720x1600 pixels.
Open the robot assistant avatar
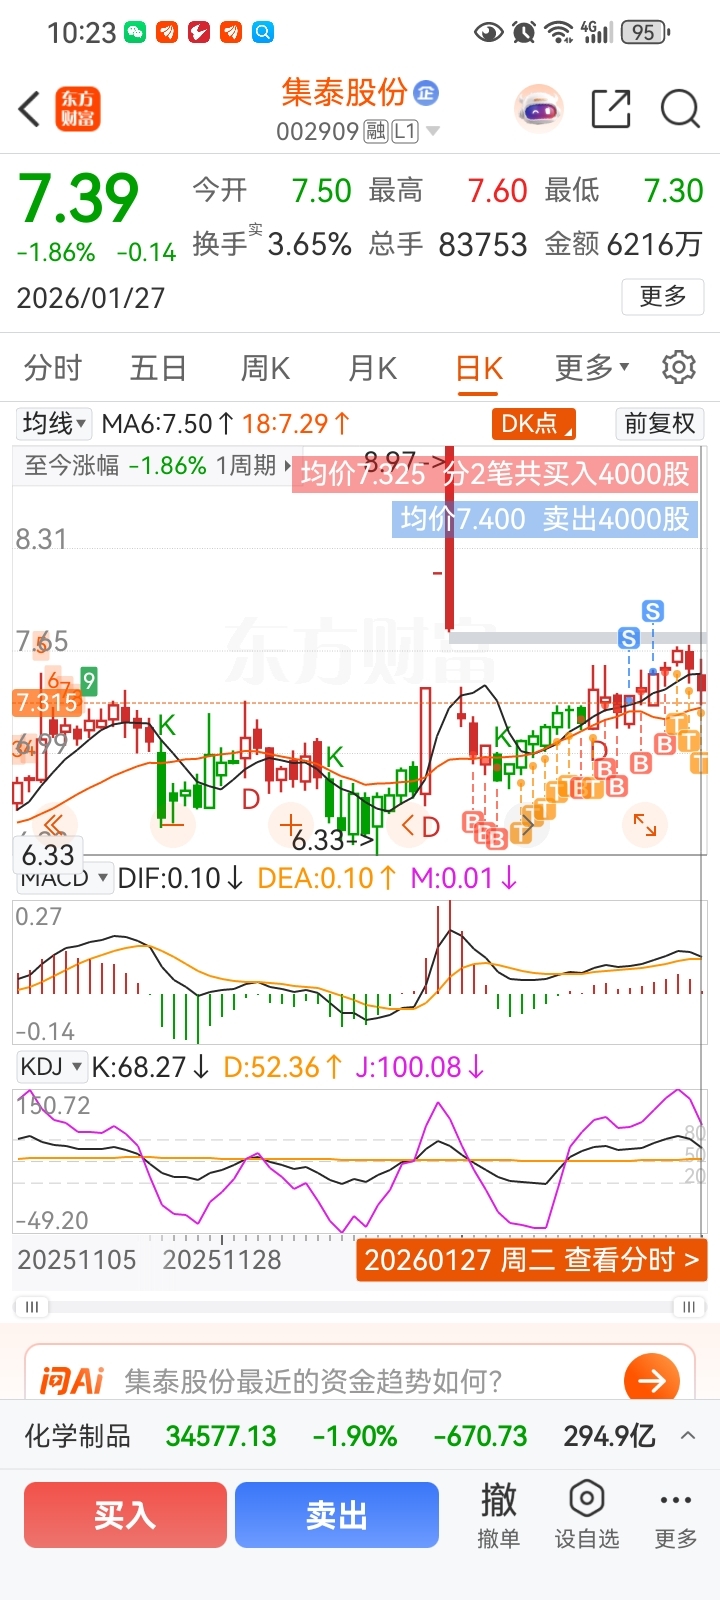pos(539,109)
